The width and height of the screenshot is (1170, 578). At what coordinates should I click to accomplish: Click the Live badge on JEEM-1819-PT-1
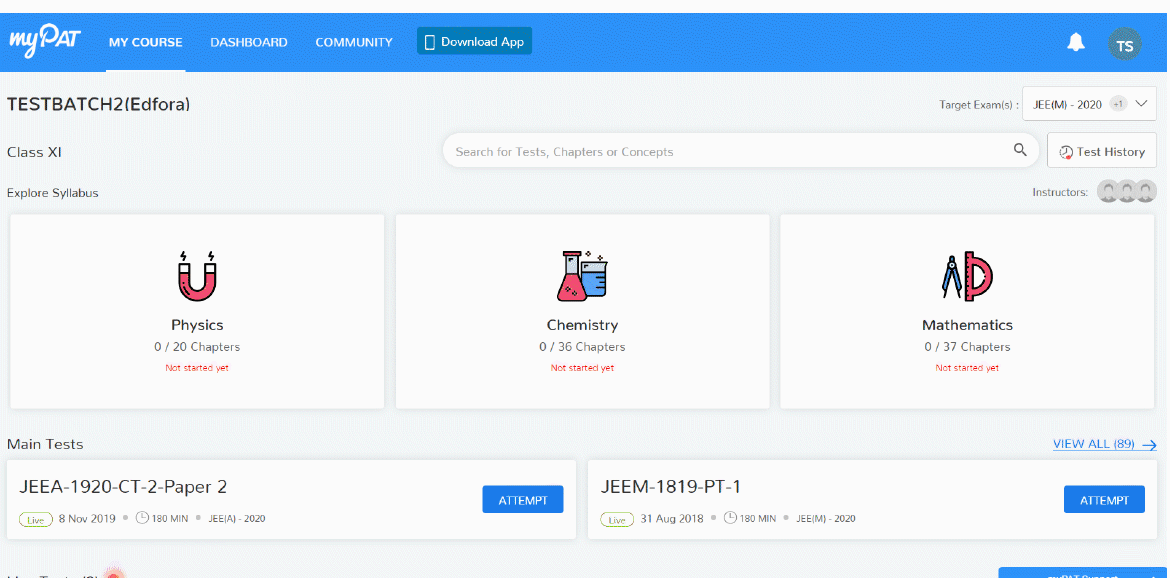click(x=617, y=519)
